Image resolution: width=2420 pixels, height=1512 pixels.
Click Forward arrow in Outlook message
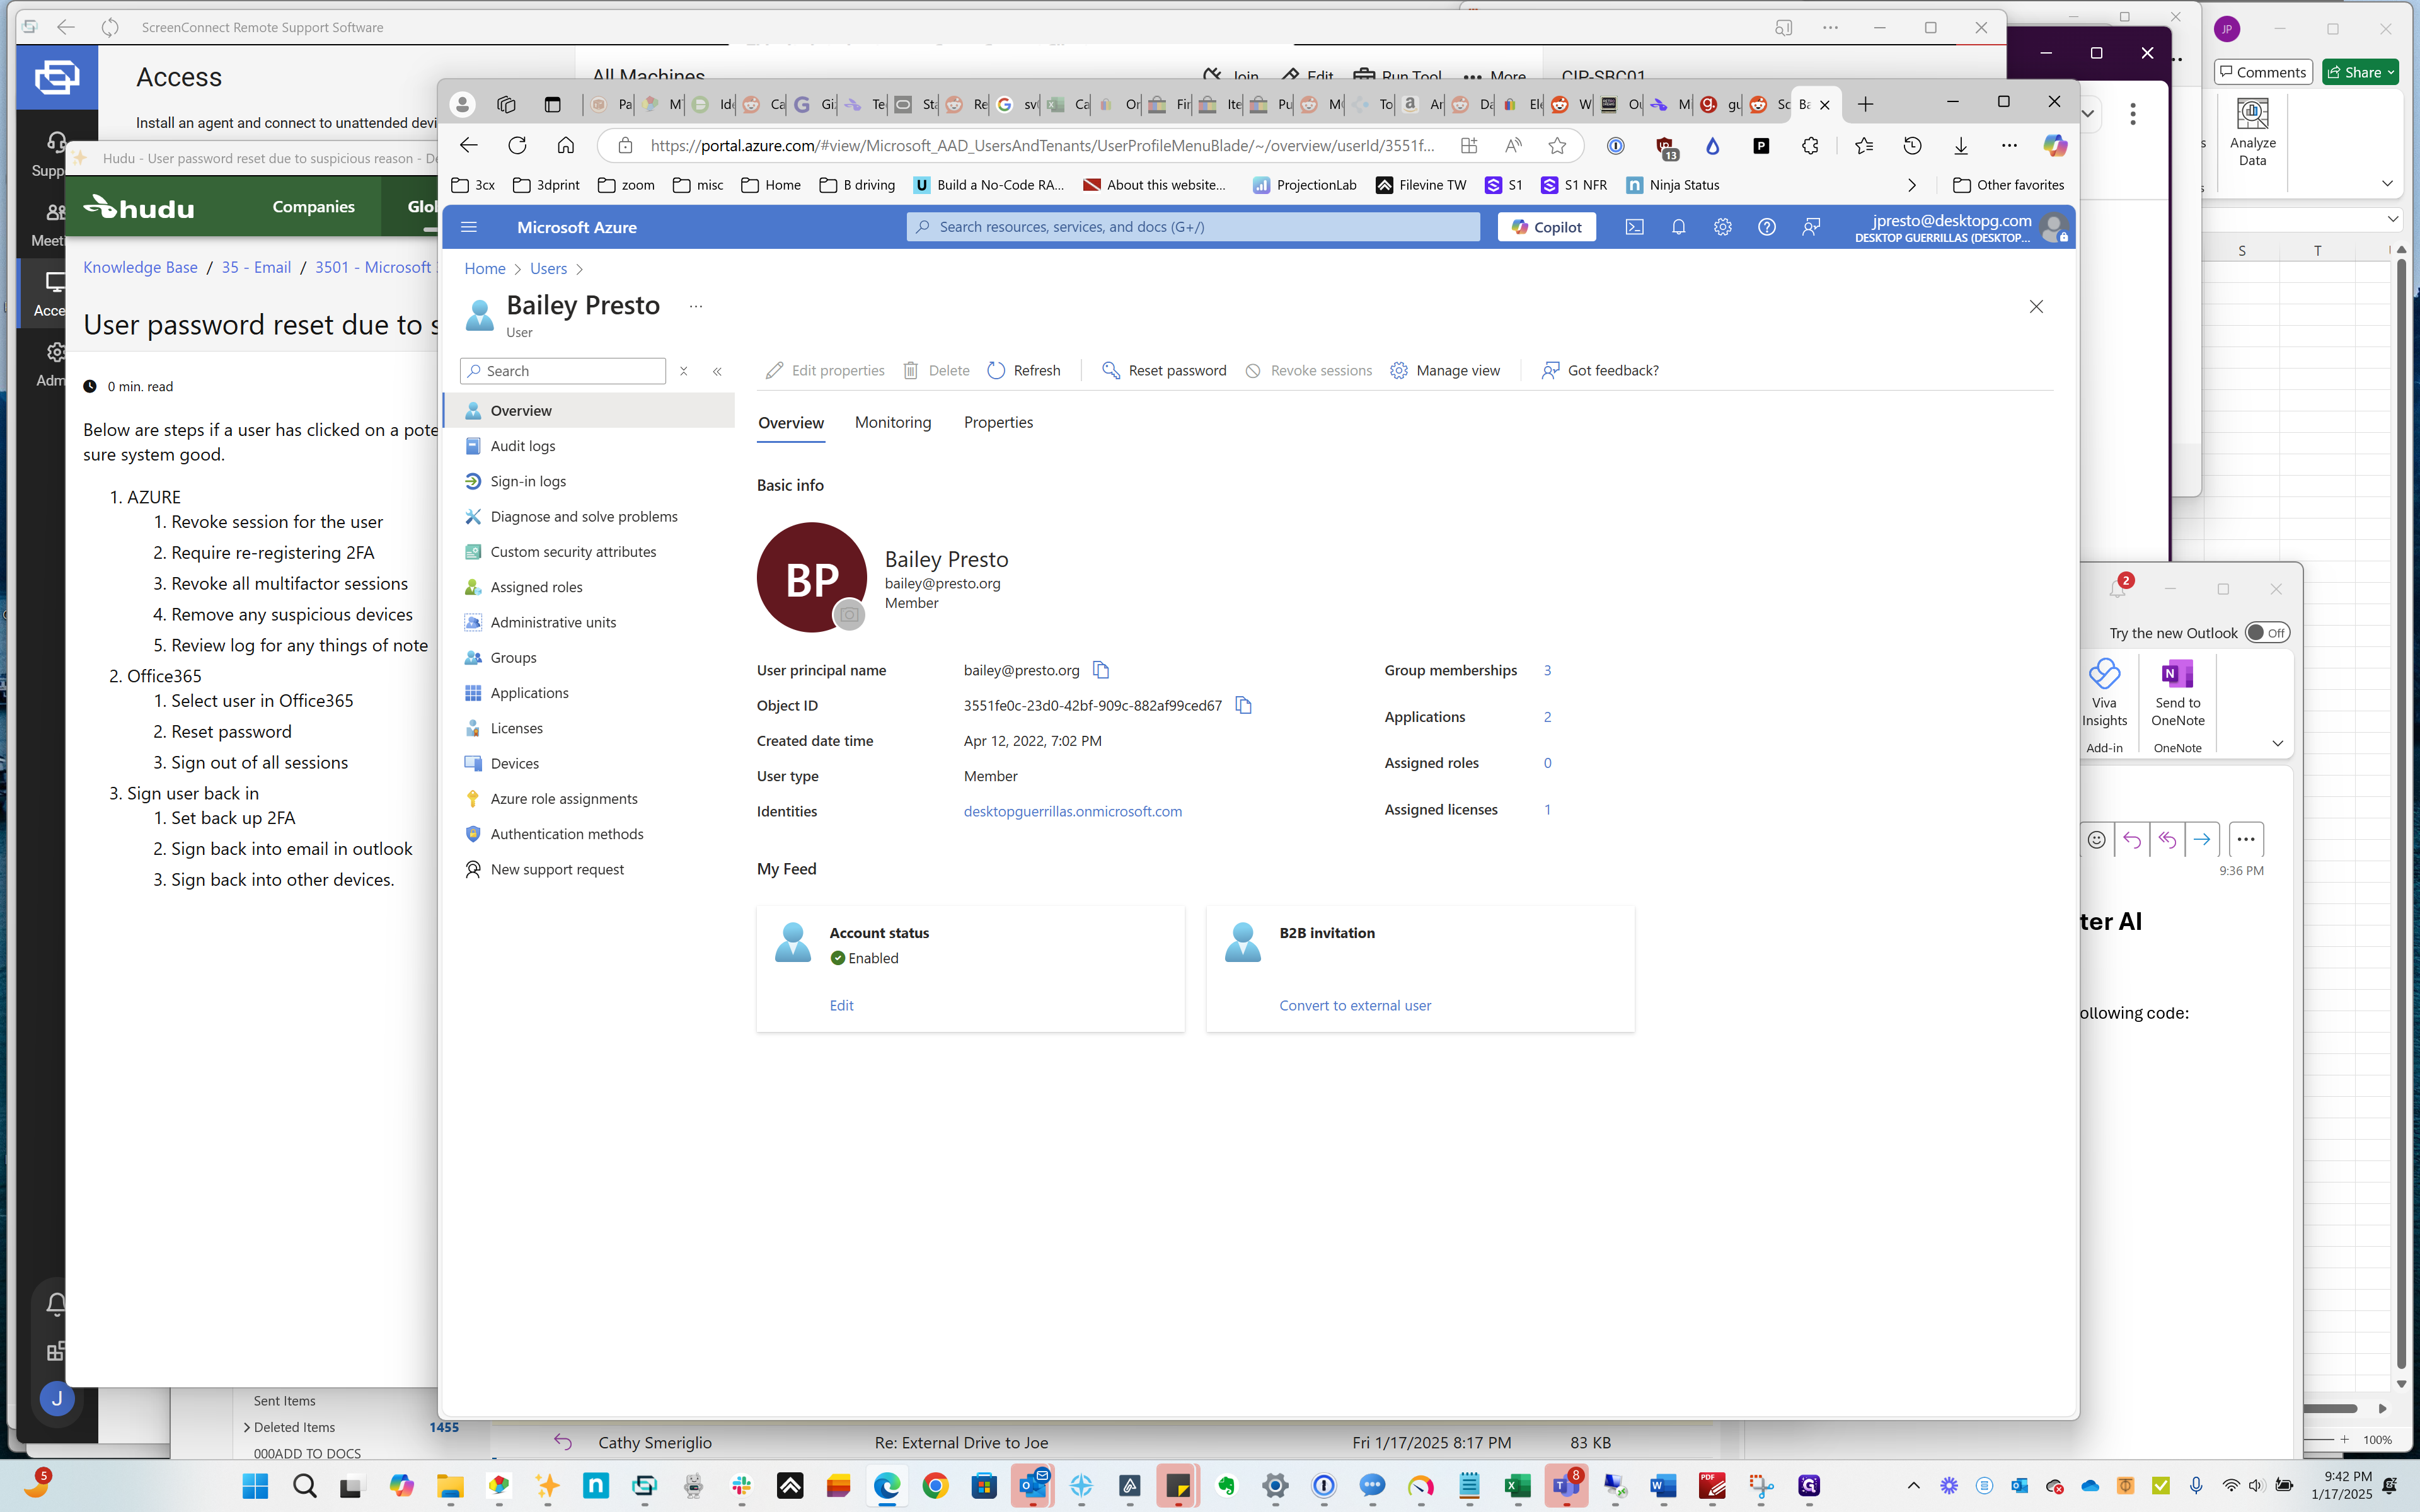click(x=2201, y=840)
